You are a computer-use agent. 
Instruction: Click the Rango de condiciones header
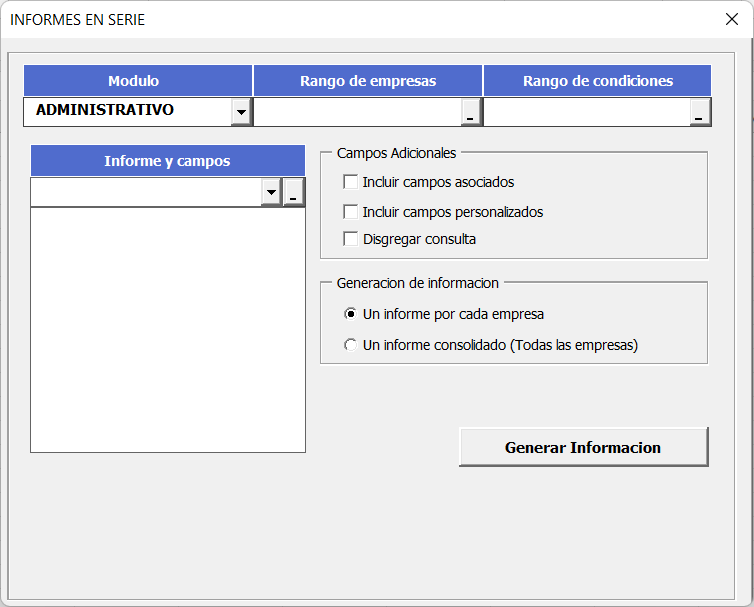click(597, 81)
